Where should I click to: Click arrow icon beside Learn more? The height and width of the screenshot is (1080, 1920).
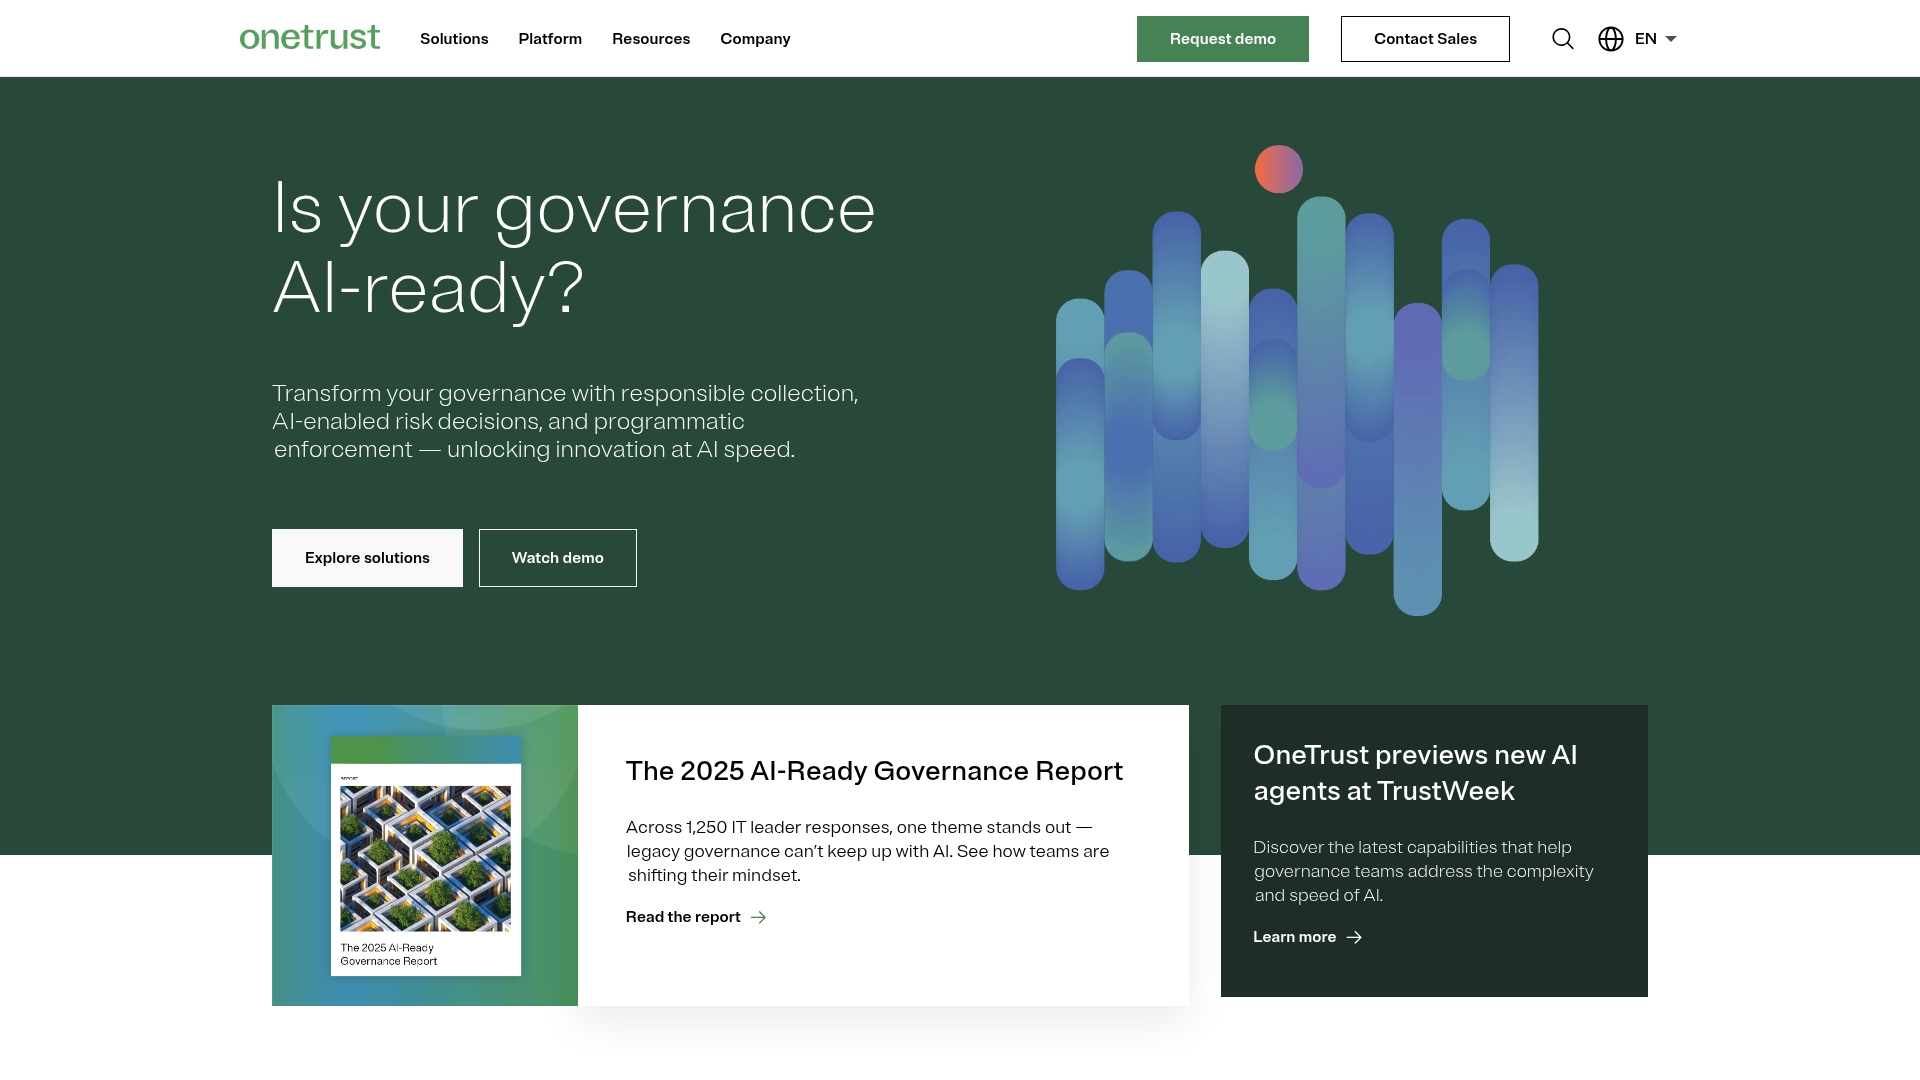(1354, 937)
